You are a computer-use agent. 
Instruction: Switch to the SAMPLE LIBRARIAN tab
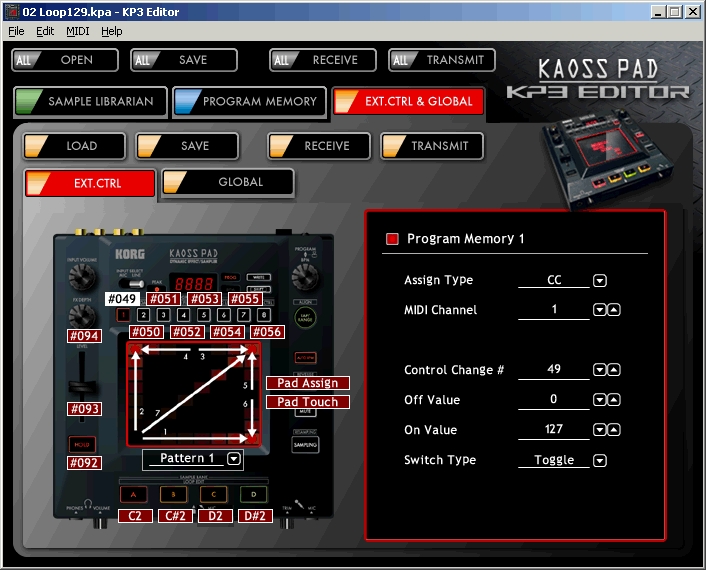(91, 102)
